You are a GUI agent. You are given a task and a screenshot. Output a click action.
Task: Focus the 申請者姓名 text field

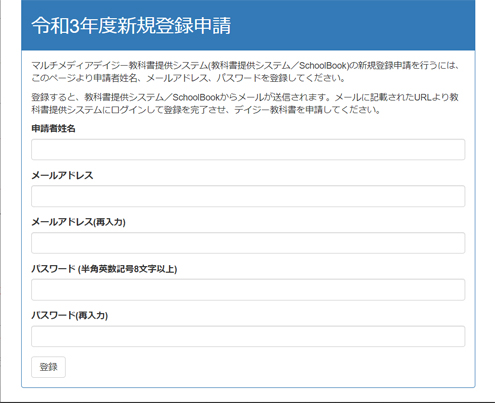click(248, 149)
